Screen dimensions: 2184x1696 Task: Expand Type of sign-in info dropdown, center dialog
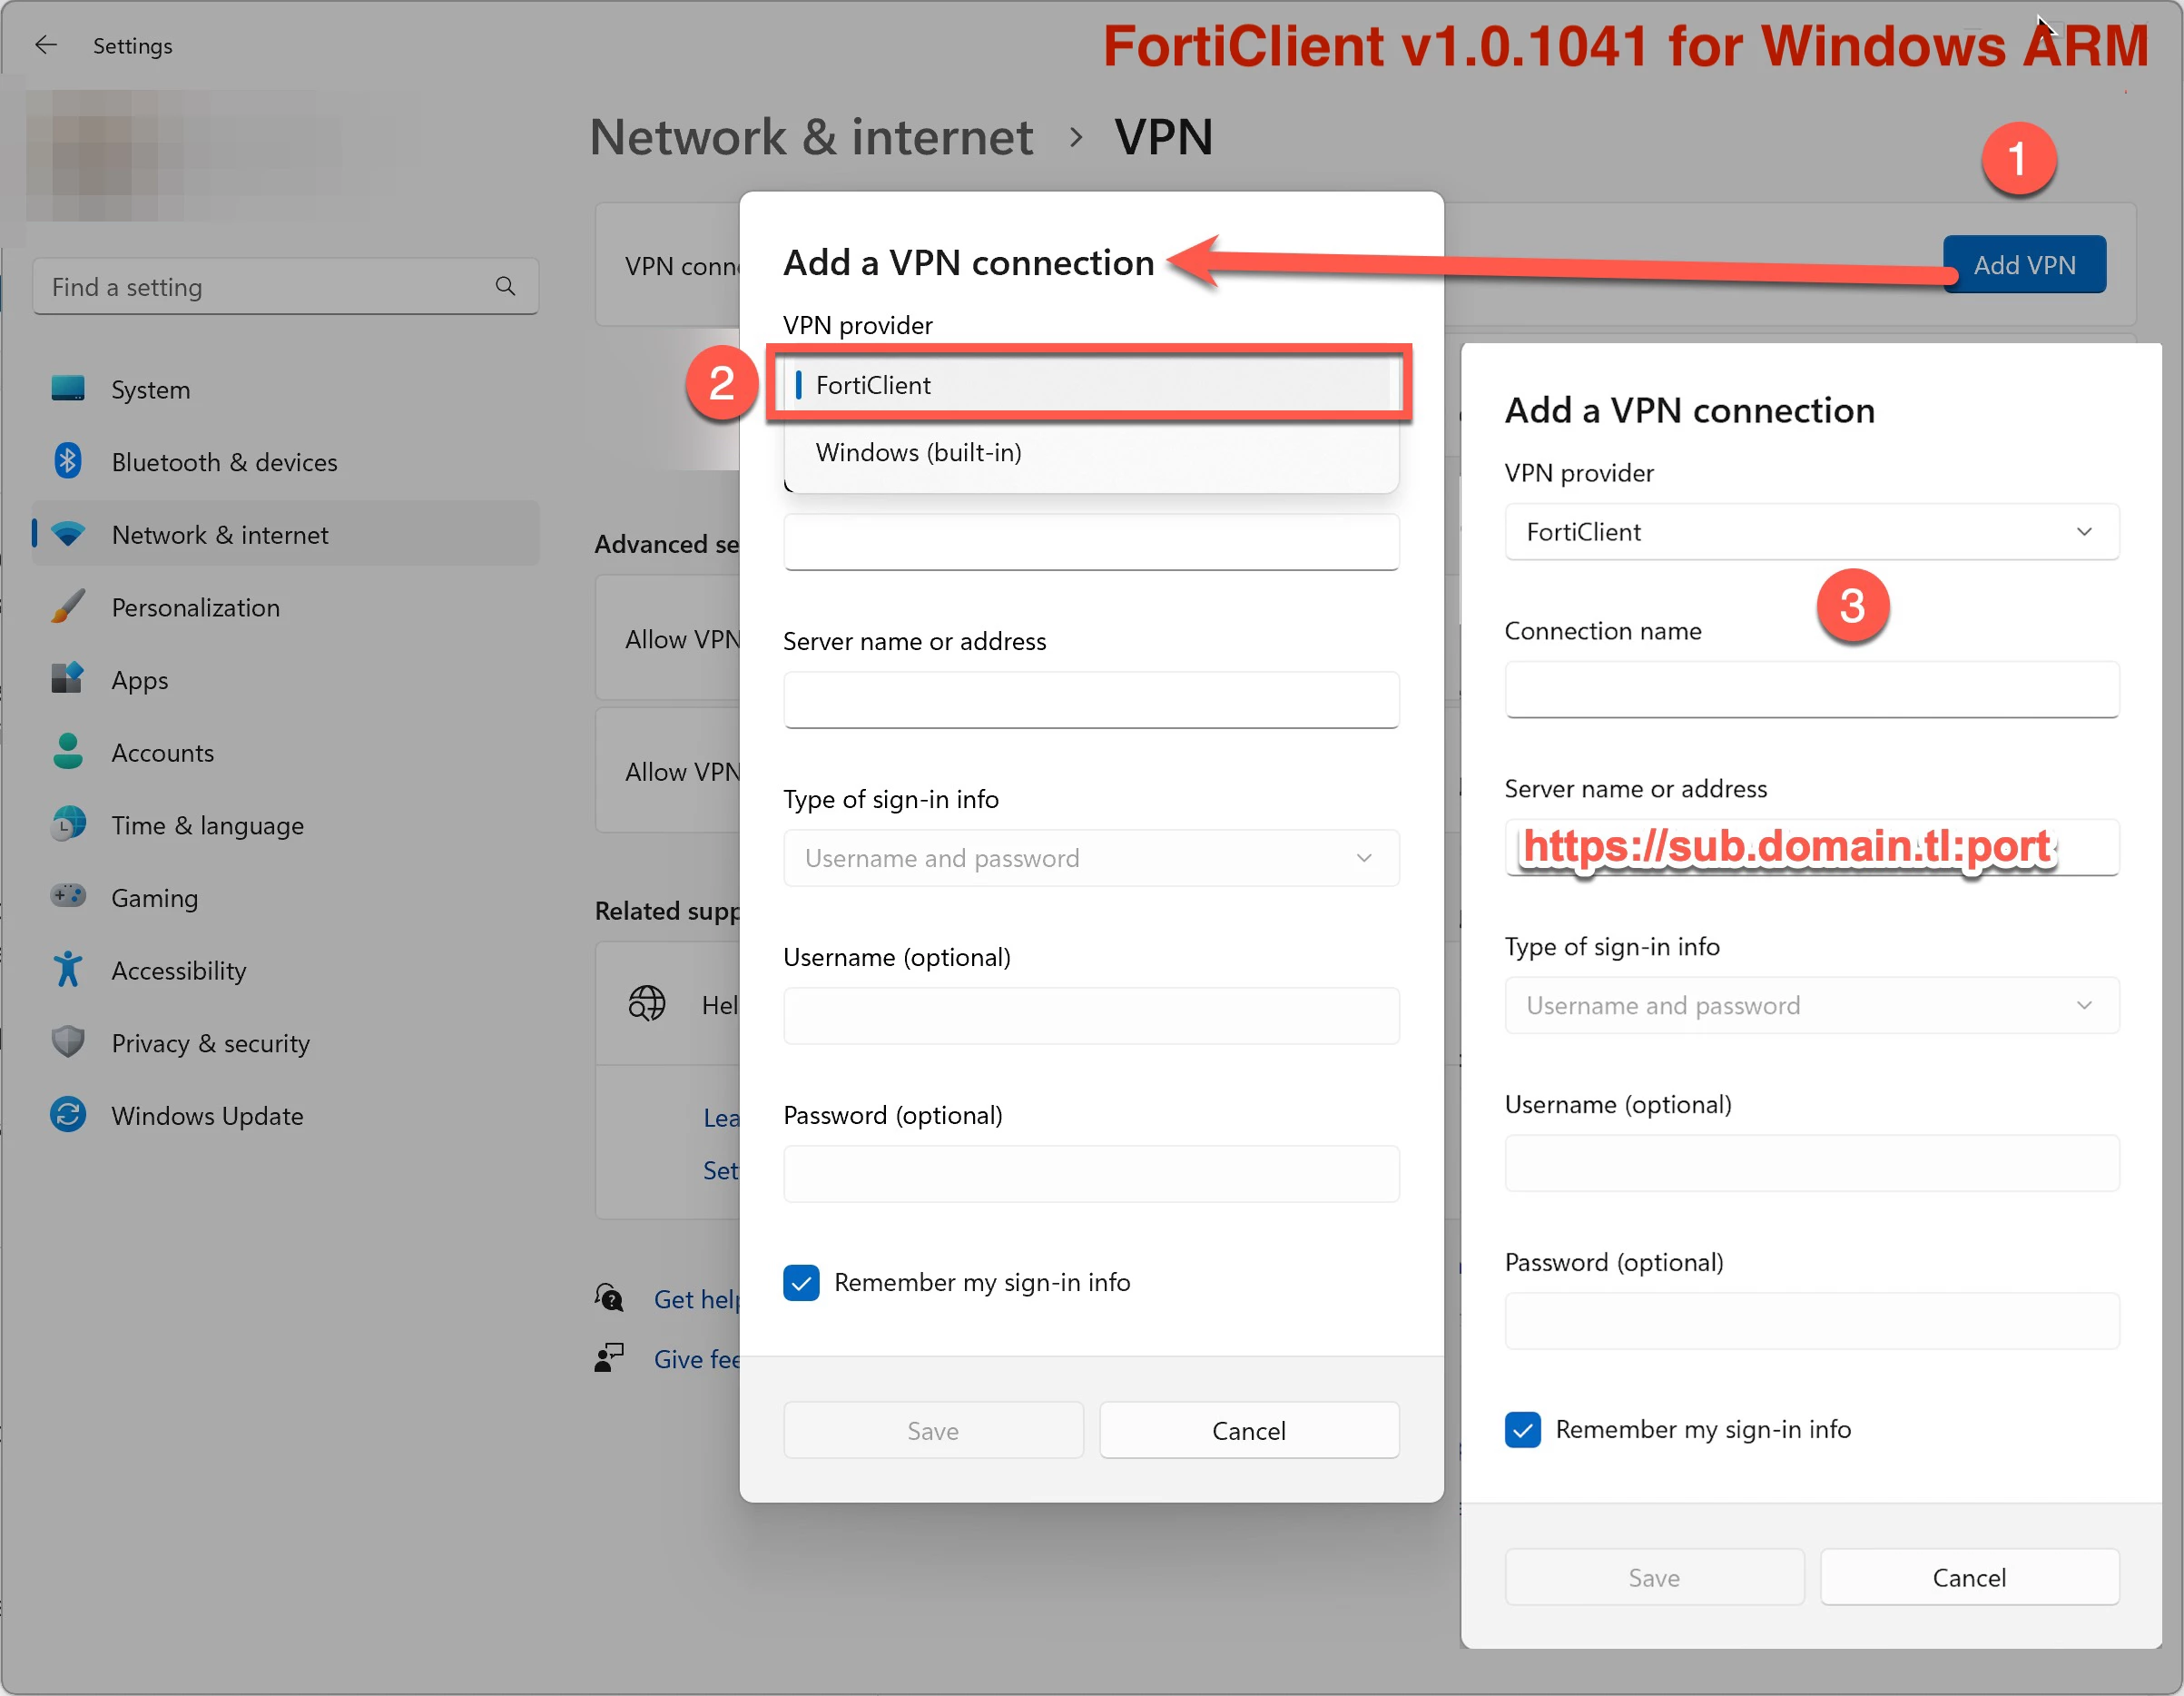pyautogui.click(x=1092, y=858)
